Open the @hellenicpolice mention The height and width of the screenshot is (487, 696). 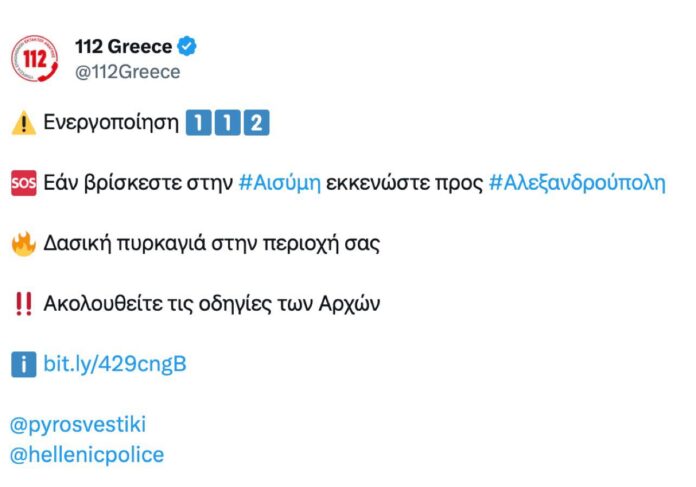pyautogui.click(x=87, y=455)
